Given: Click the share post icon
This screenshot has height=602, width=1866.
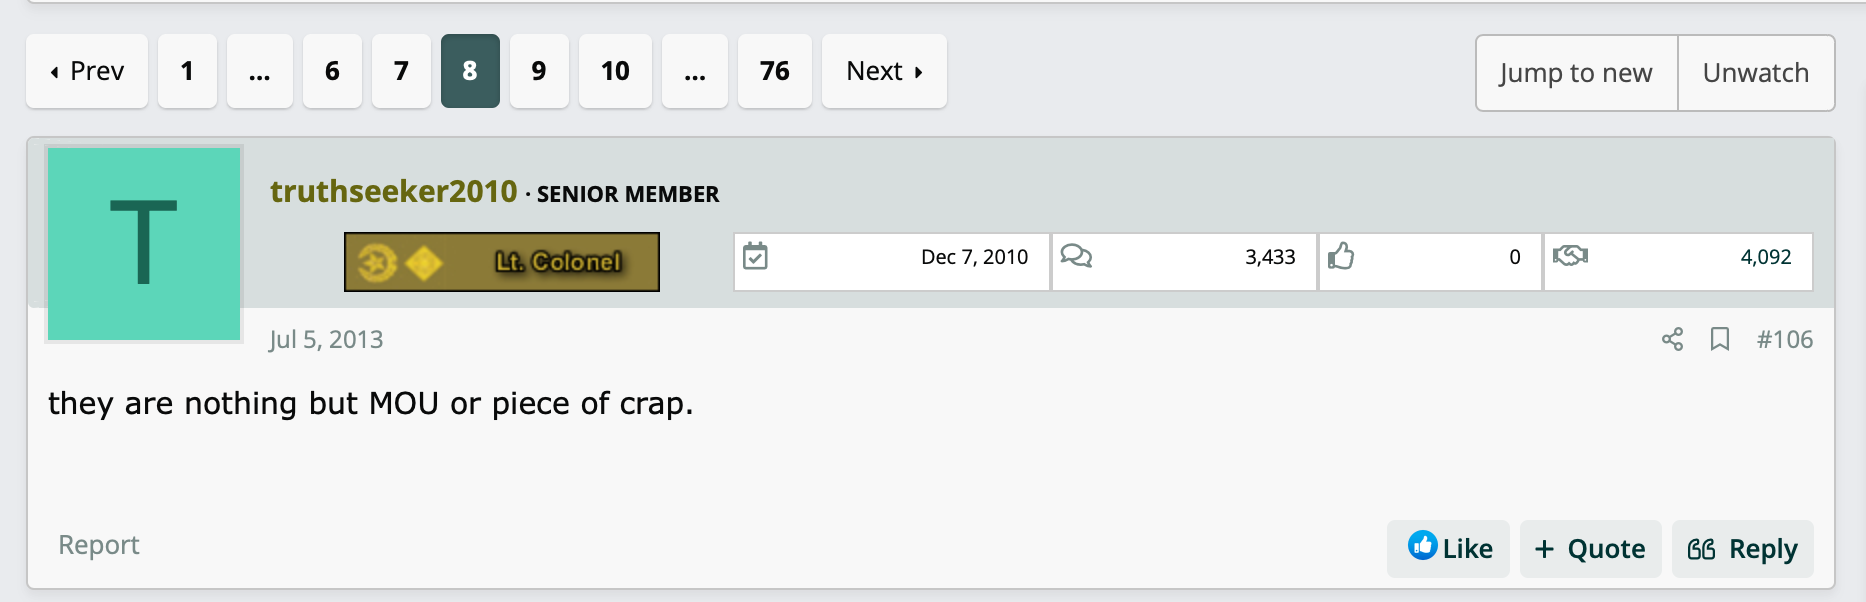Looking at the screenshot, I should tap(1672, 339).
